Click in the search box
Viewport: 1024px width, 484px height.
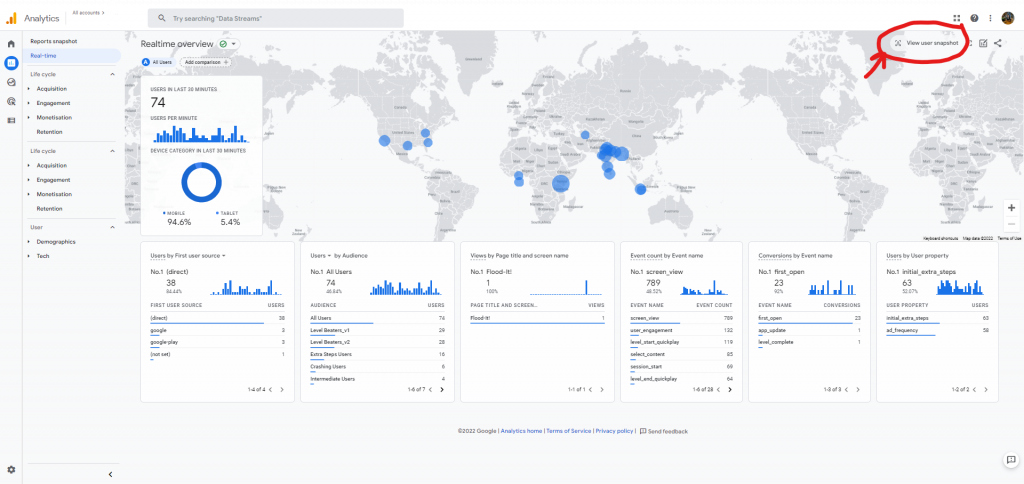point(275,18)
